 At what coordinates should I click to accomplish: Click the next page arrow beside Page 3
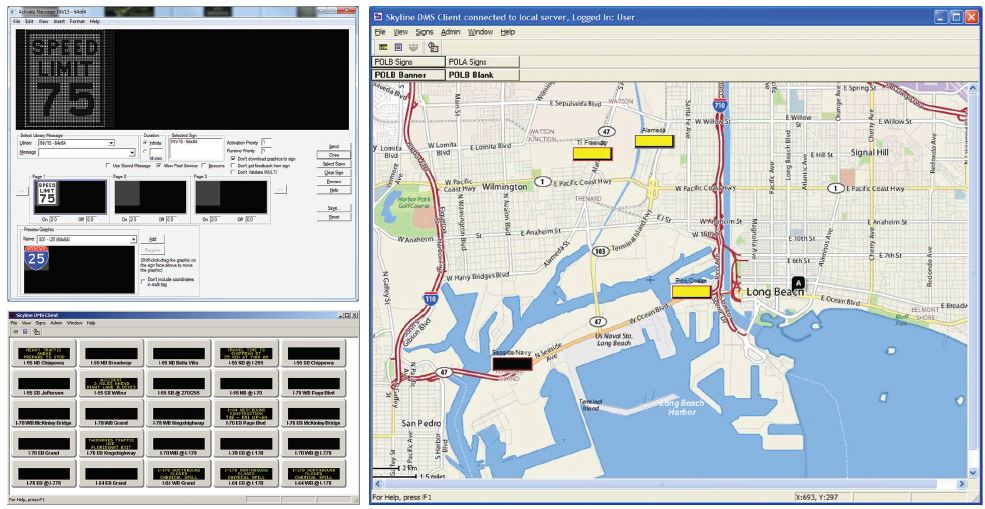click(280, 189)
